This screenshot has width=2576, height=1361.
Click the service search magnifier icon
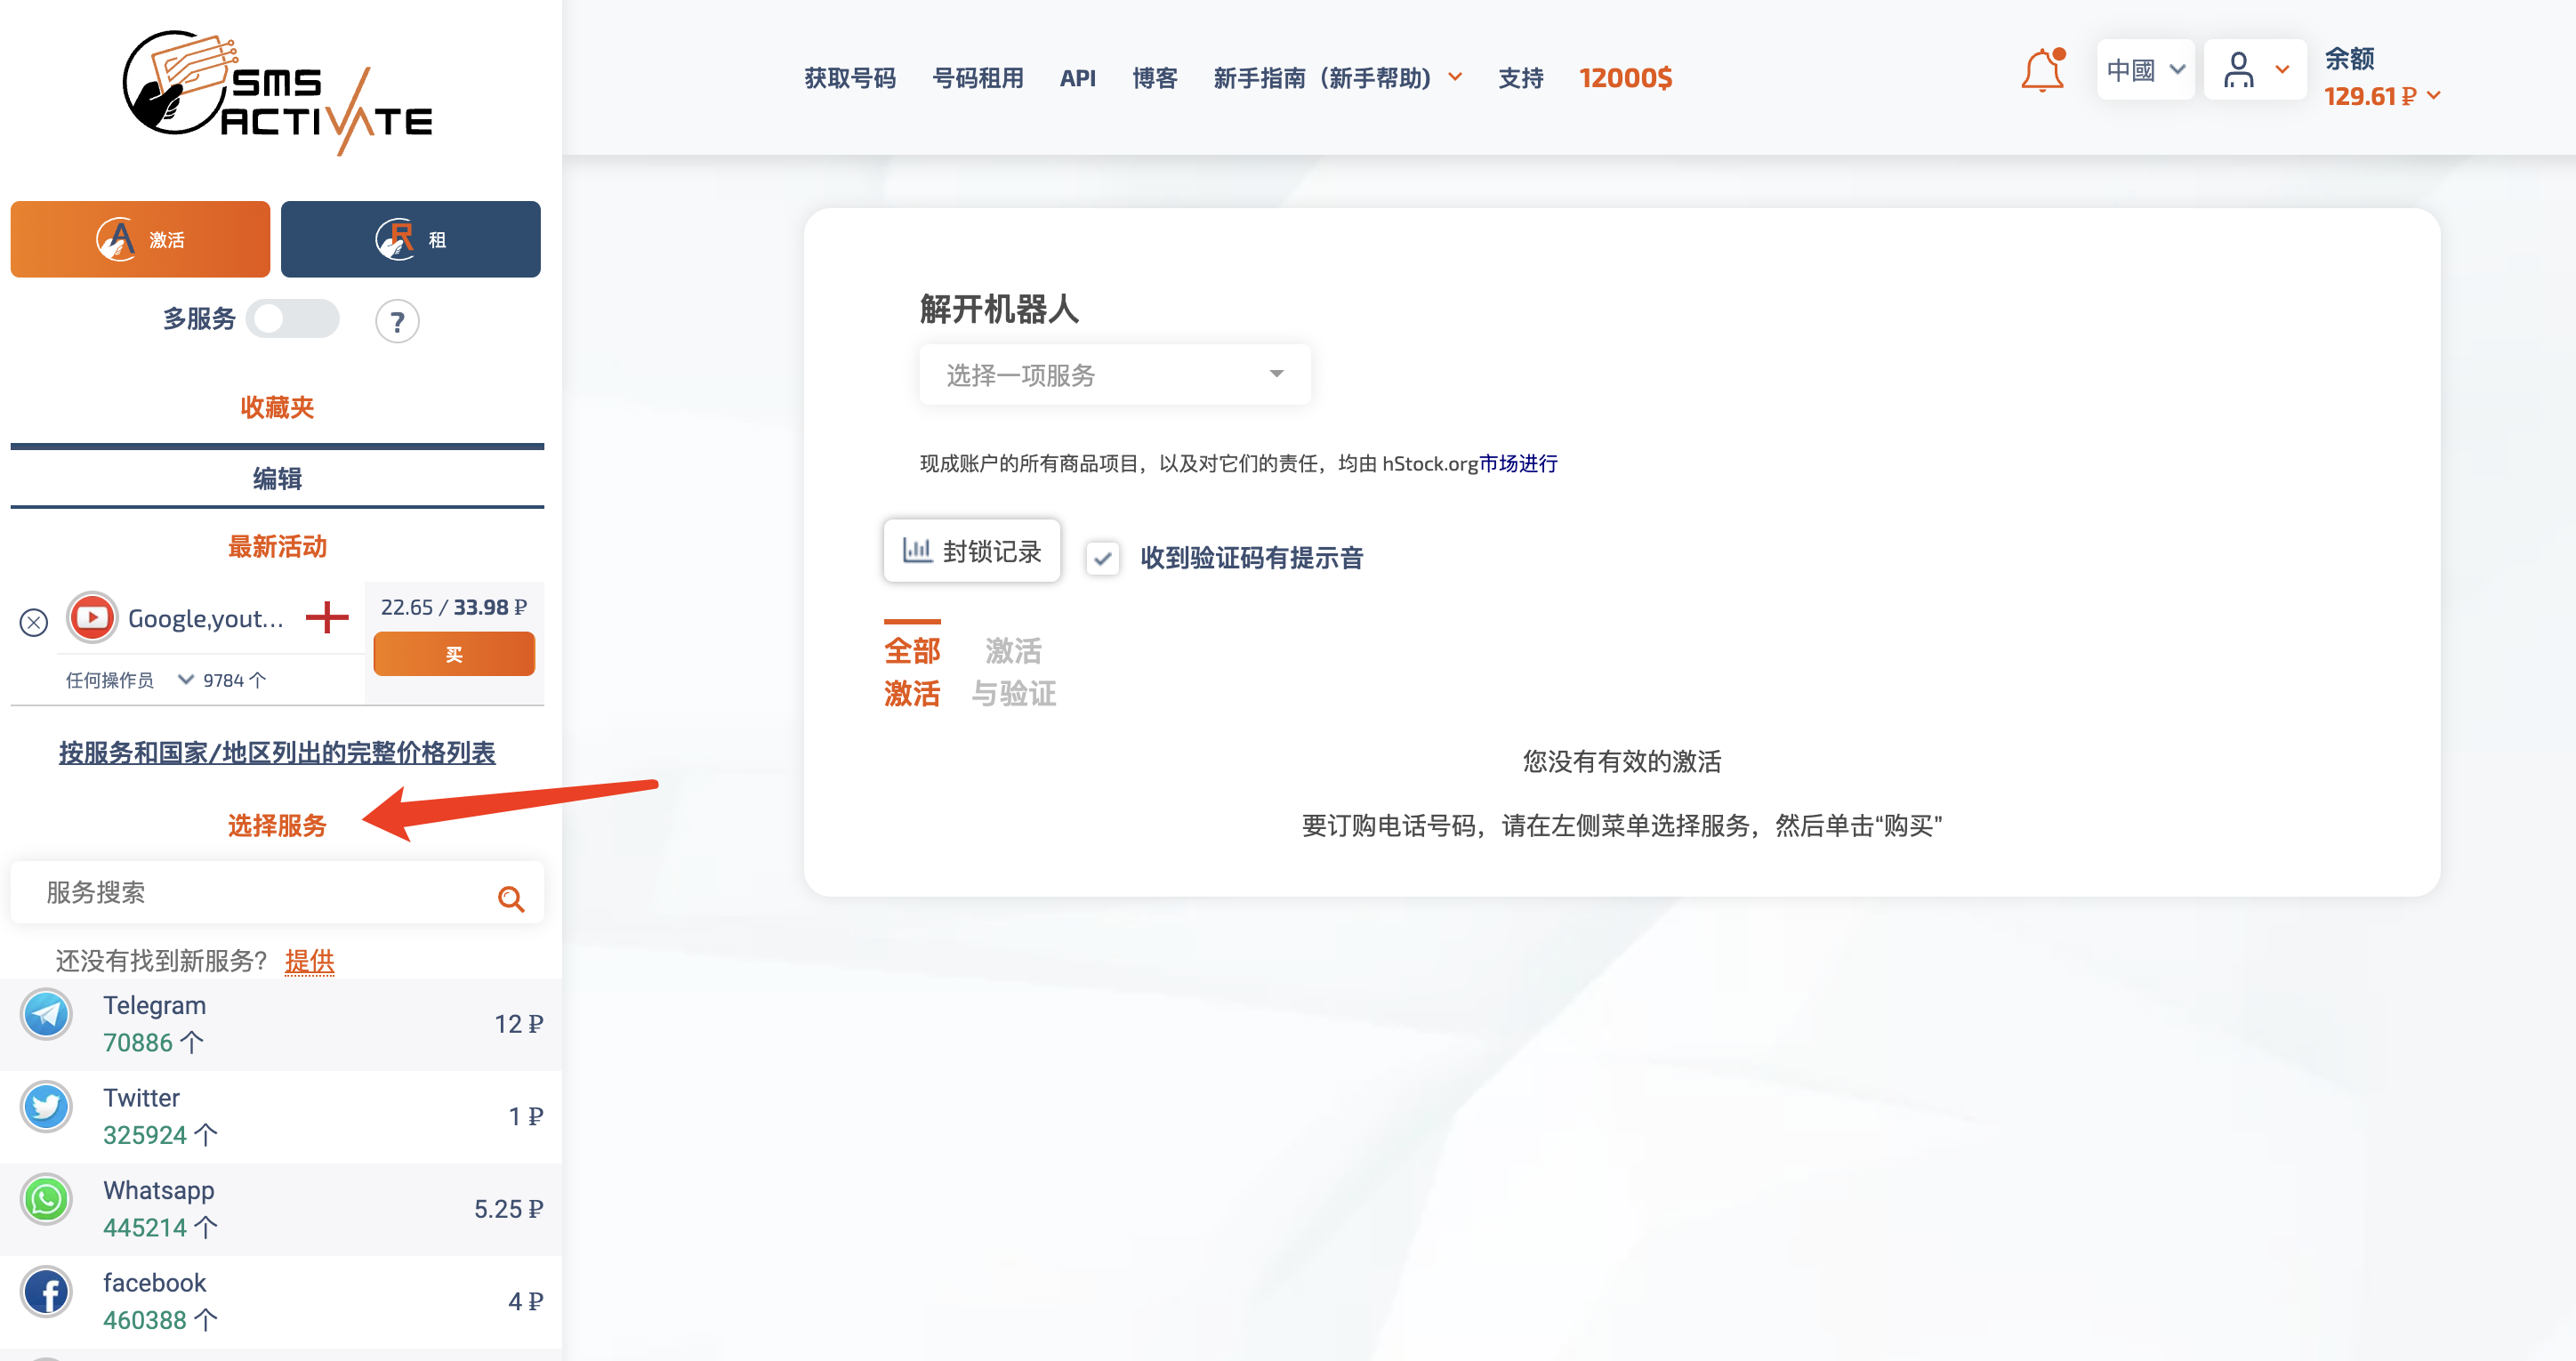tap(511, 898)
